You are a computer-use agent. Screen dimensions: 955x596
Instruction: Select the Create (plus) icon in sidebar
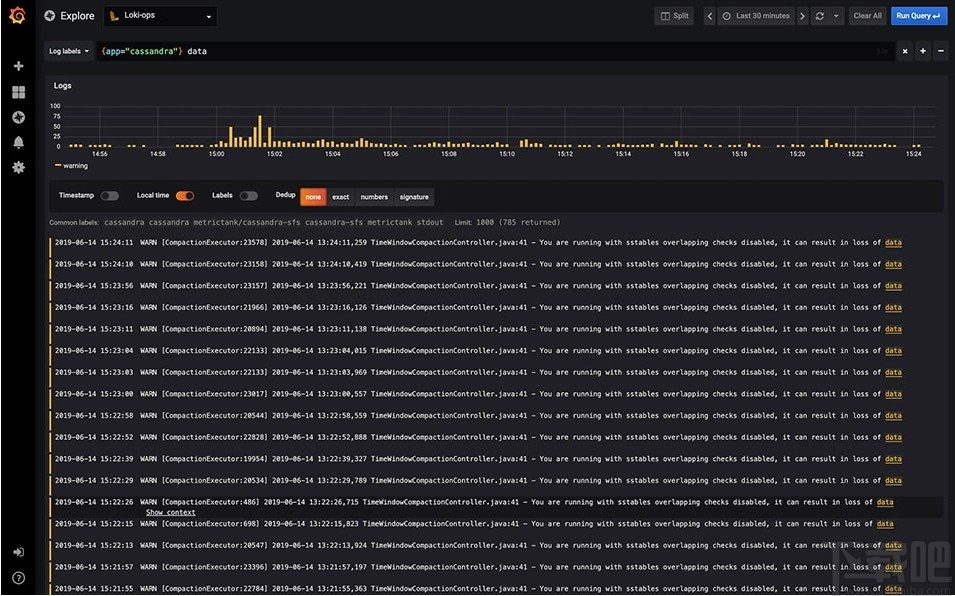click(x=18, y=65)
